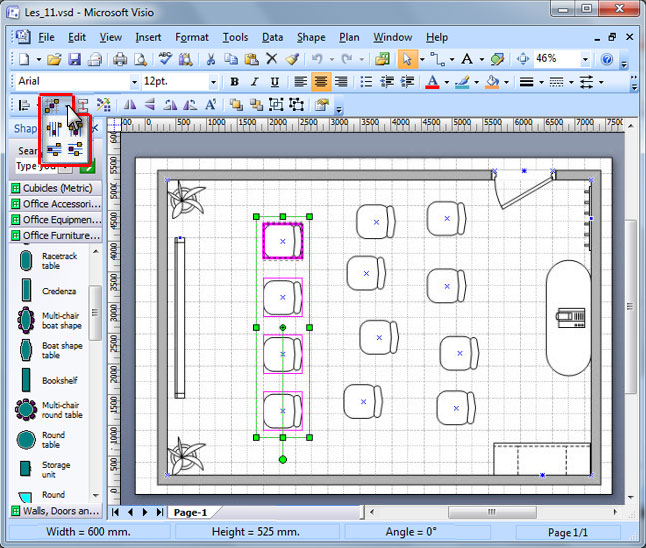Open the zoom level dropdown showing 46%
Screen dimensions: 646x548
point(585,59)
